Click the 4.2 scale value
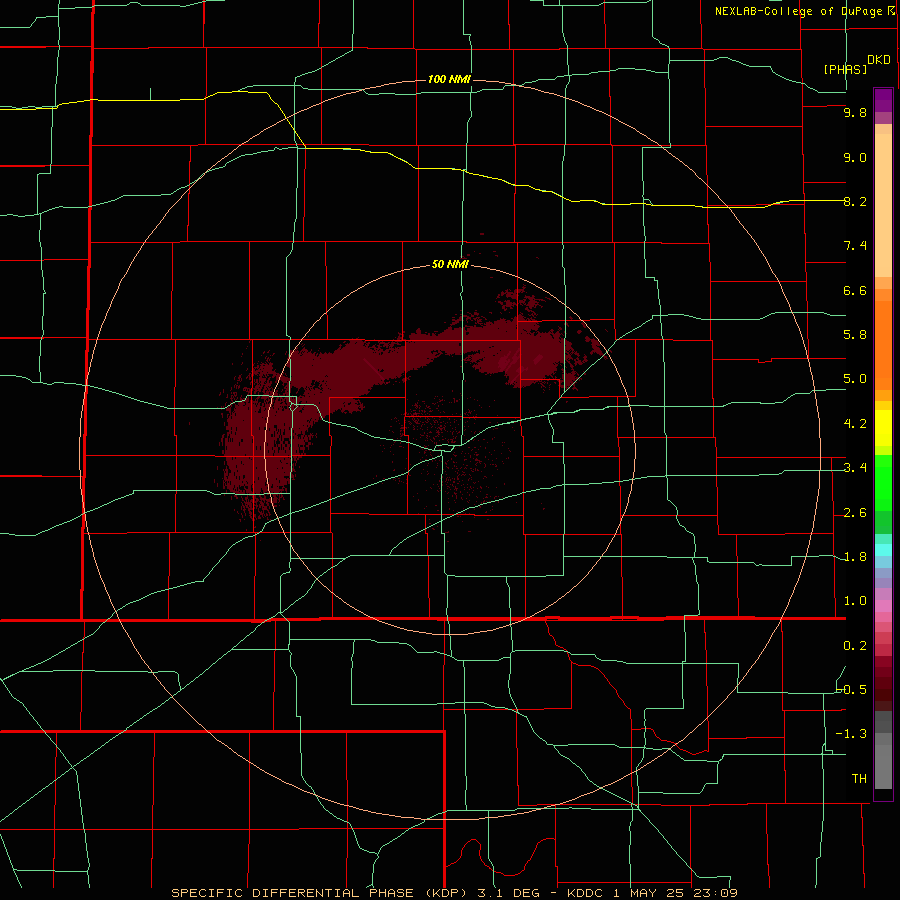The width and height of the screenshot is (900, 900). [855, 424]
